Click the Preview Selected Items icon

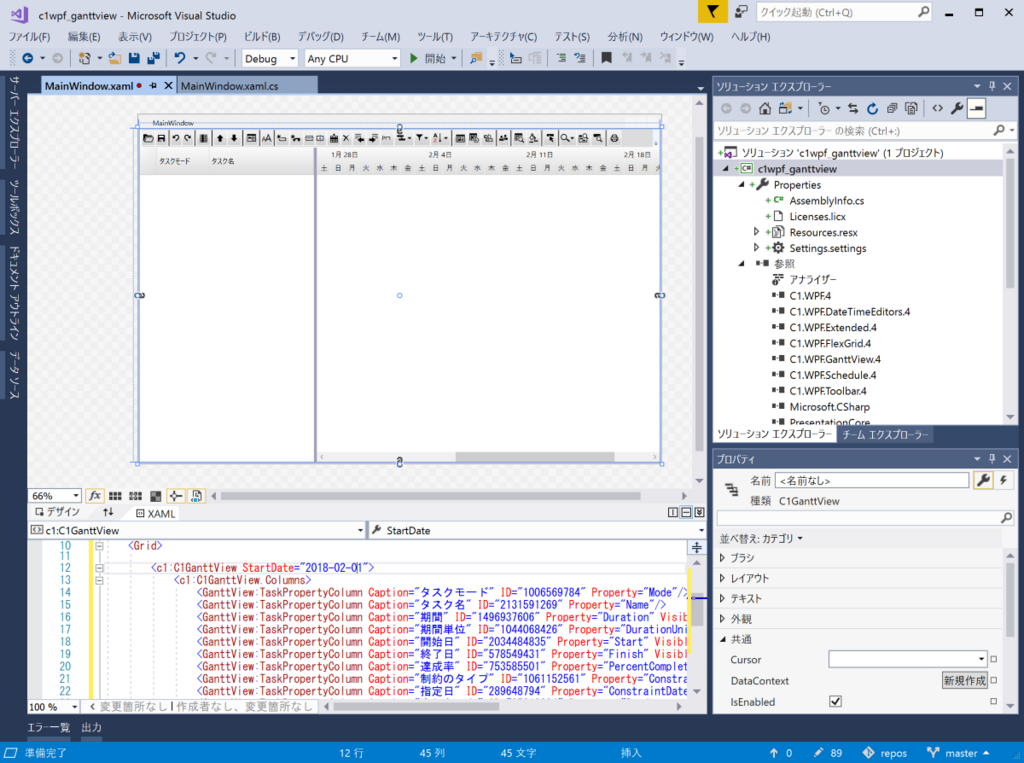click(x=976, y=108)
